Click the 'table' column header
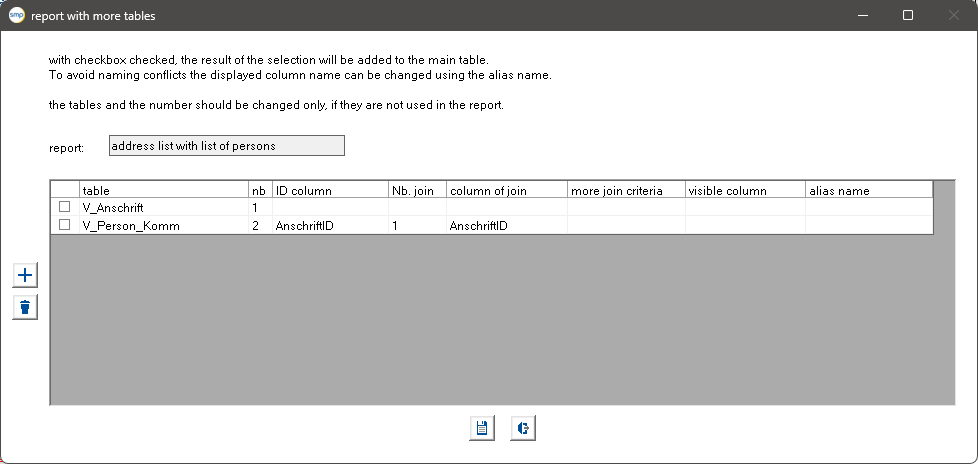The width and height of the screenshot is (978, 464). pos(164,190)
